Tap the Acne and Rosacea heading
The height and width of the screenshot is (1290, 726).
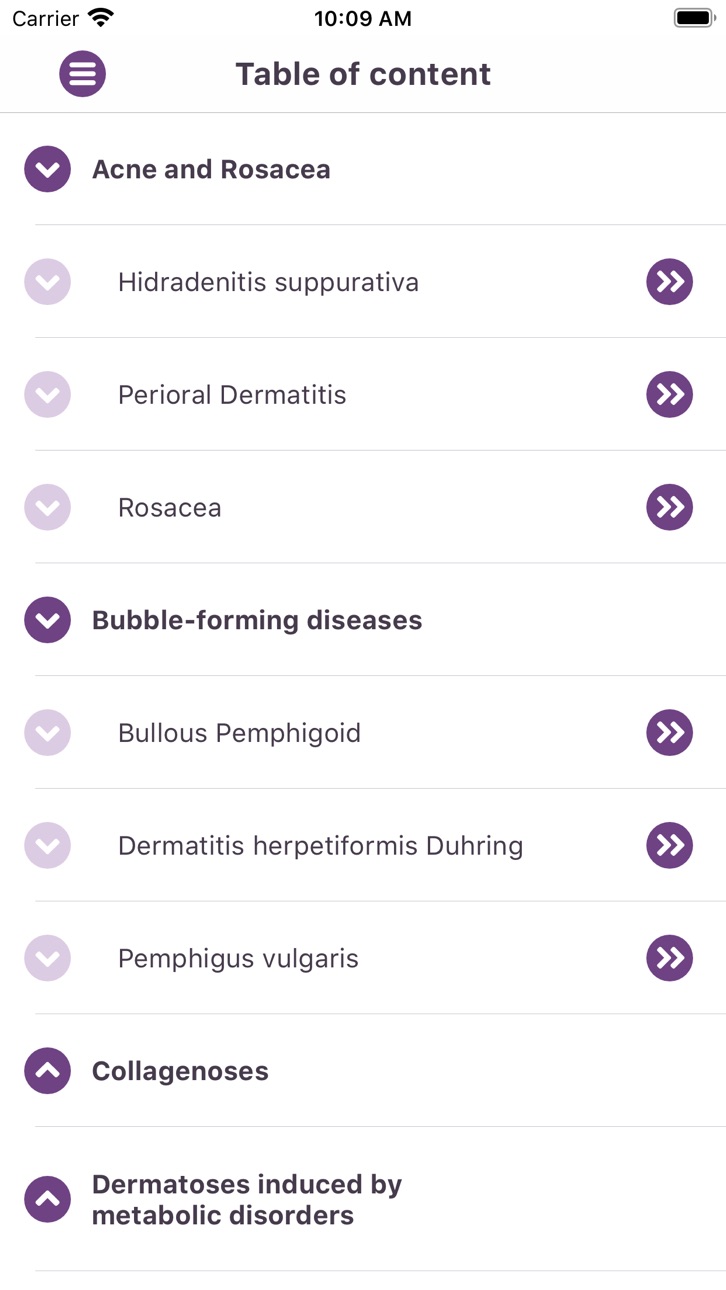point(211,169)
